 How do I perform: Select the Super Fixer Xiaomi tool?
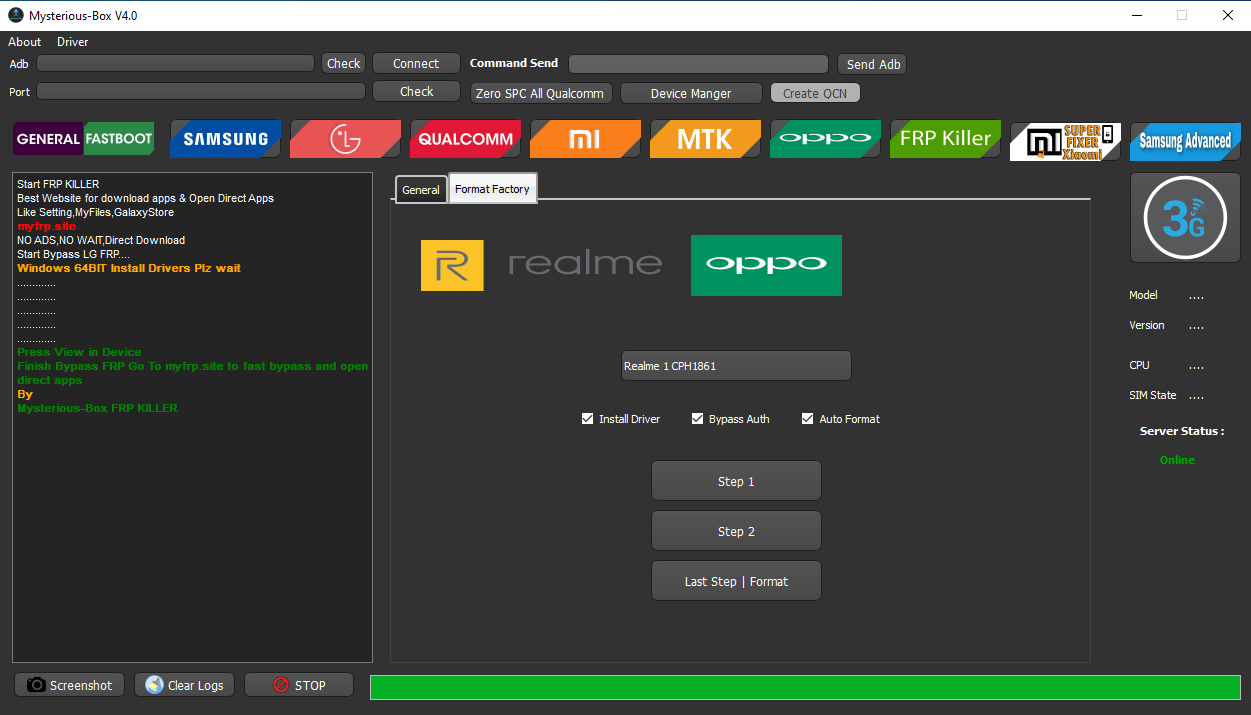(x=1064, y=139)
